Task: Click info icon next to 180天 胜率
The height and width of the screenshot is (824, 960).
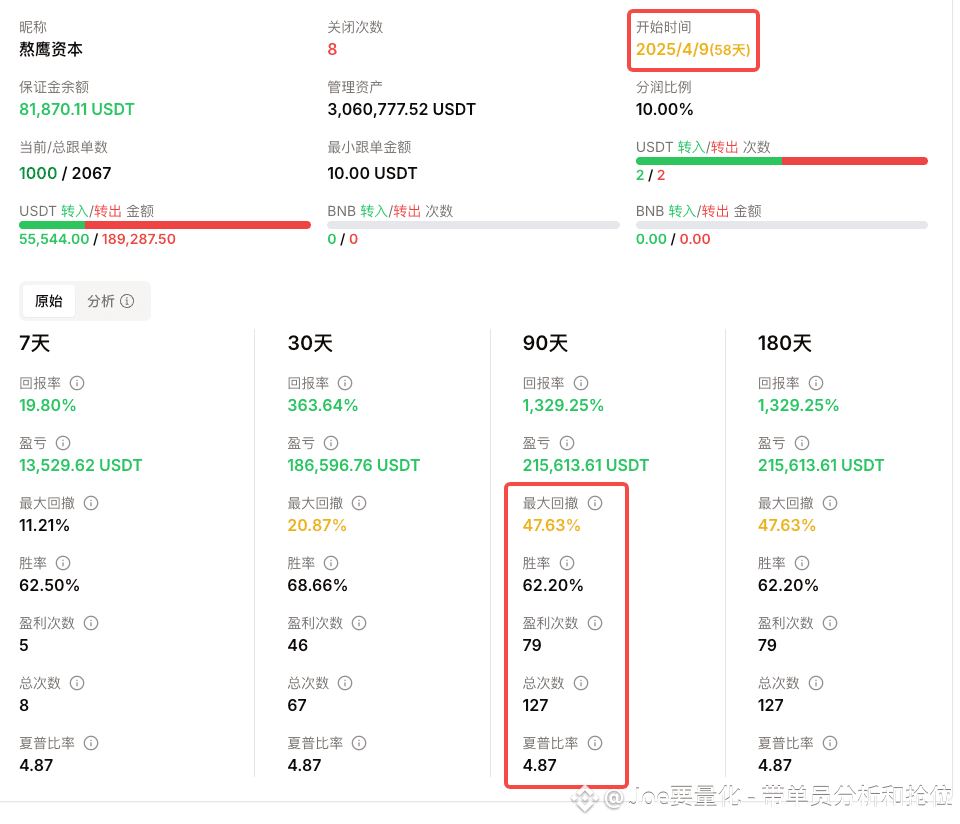Action: tap(802, 563)
